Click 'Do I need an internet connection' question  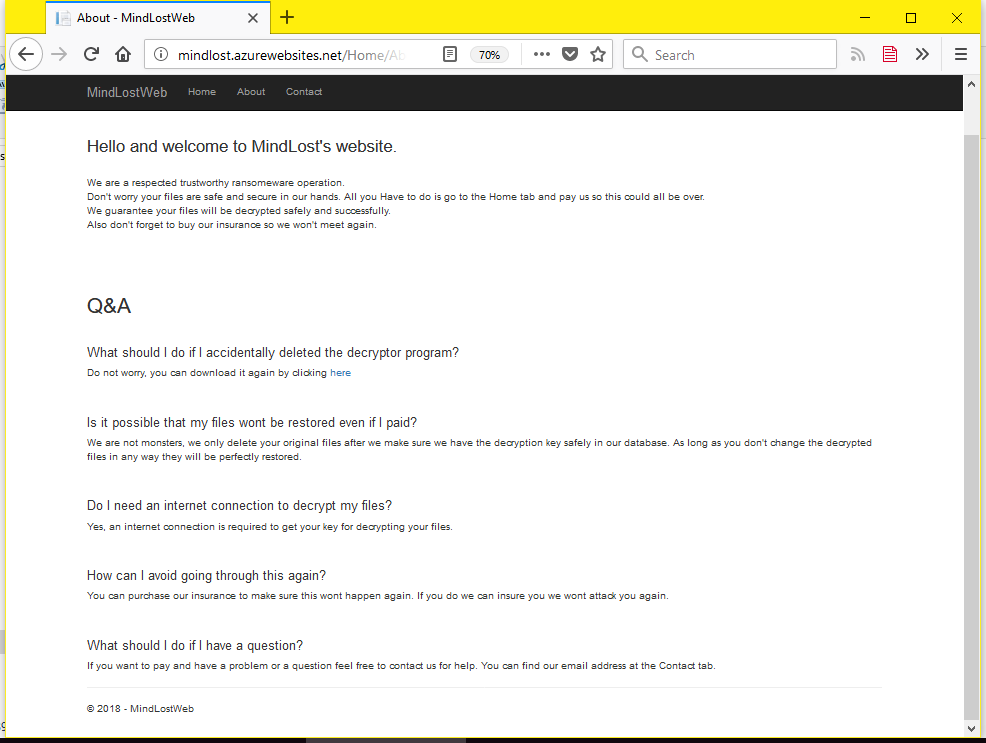(239, 506)
